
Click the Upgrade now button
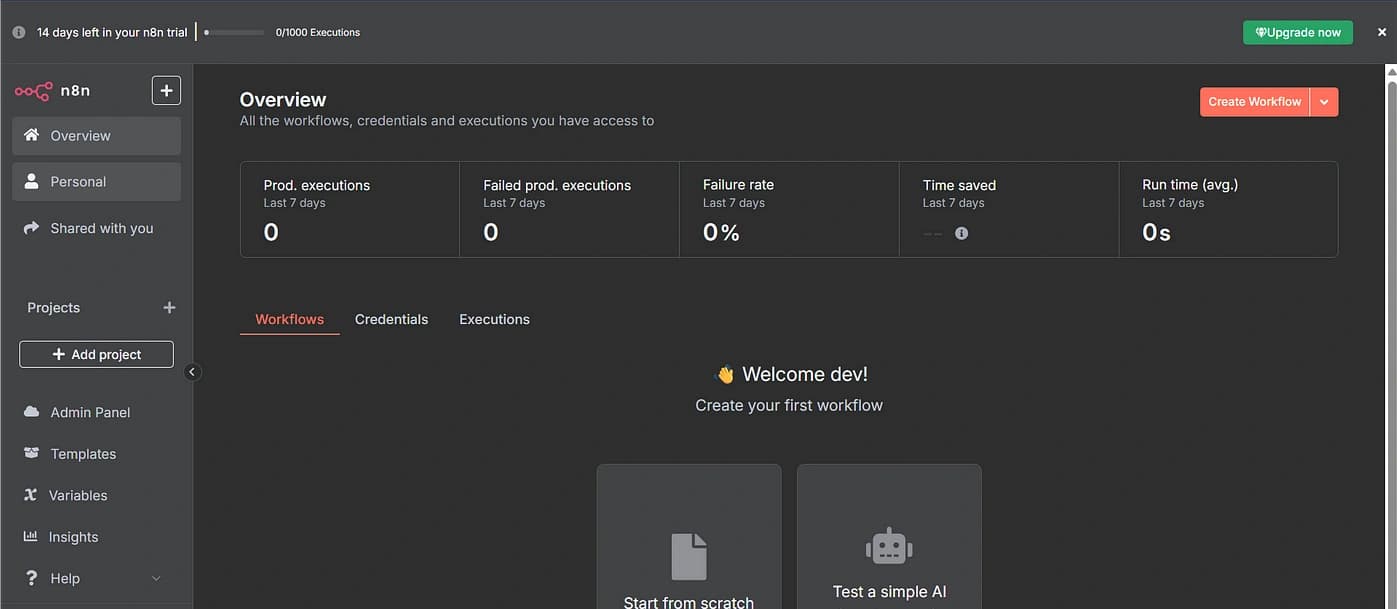1297,32
